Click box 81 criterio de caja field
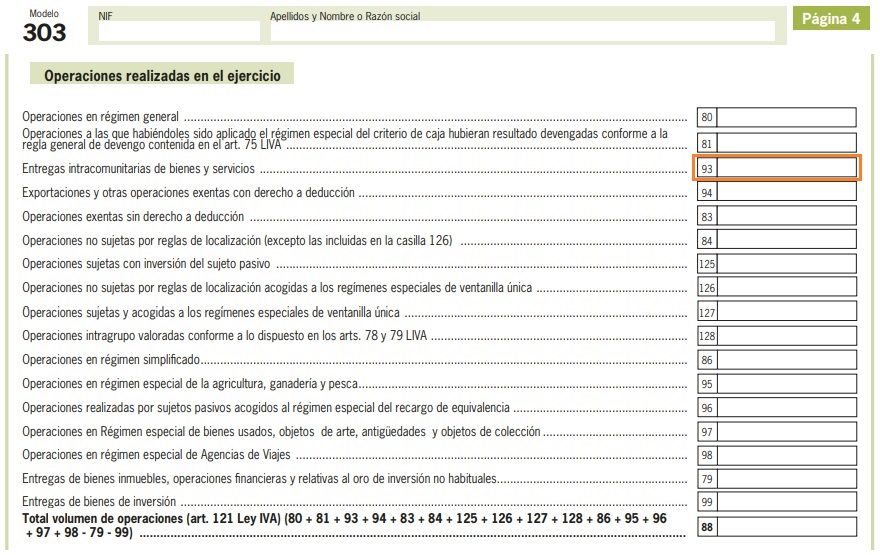This screenshot has height=555, width=880. tap(786, 143)
